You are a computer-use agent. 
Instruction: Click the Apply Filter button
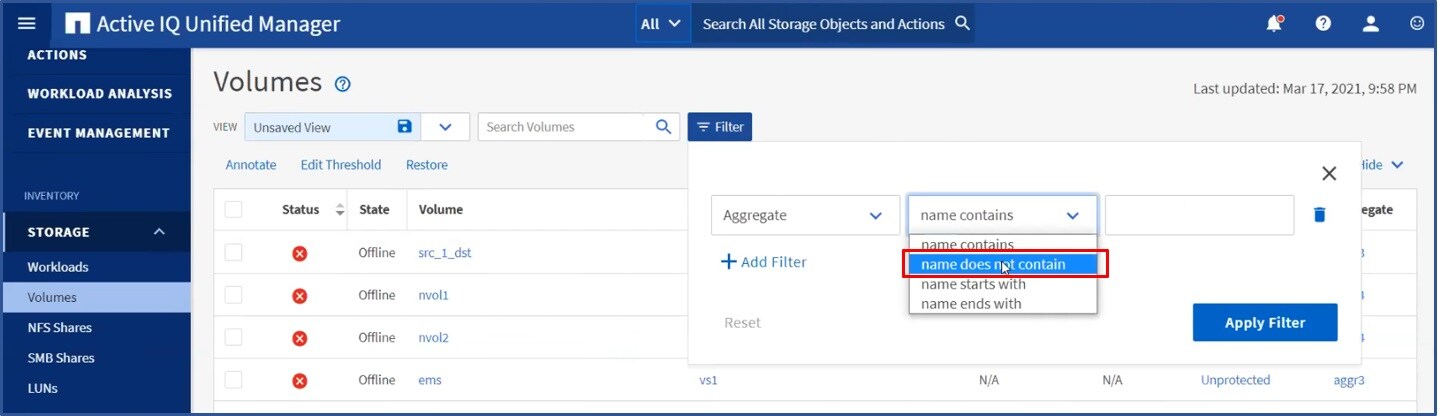click(1264, 322)
